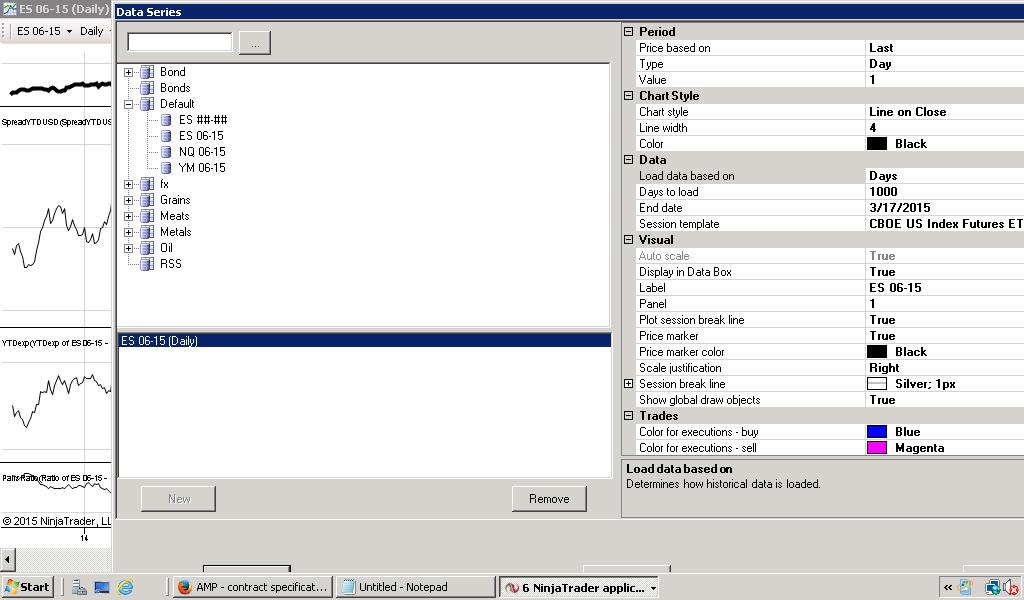Image resolution: width=1024 pixels, height=600 pixels.
Task: Click the Bonds list database icon
Action: (148, 88)
